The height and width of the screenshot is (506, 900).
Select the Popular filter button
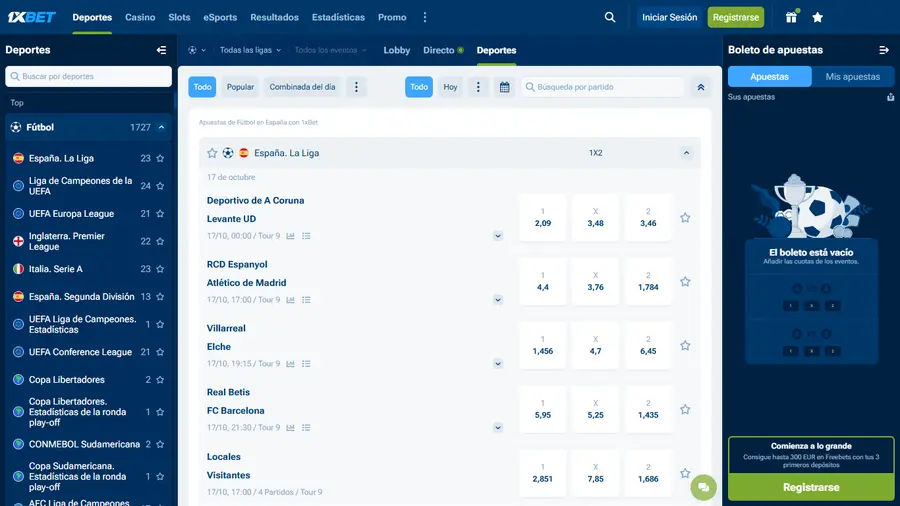(x=240, y=87)
